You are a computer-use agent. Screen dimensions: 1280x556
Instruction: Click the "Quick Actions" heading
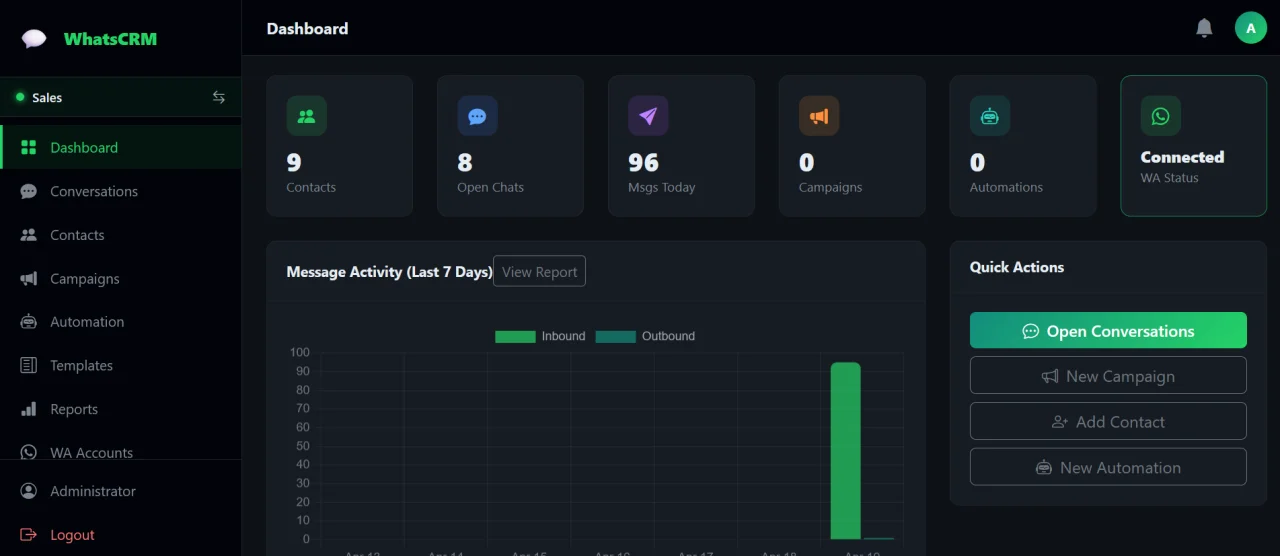tap(1016, 267)
